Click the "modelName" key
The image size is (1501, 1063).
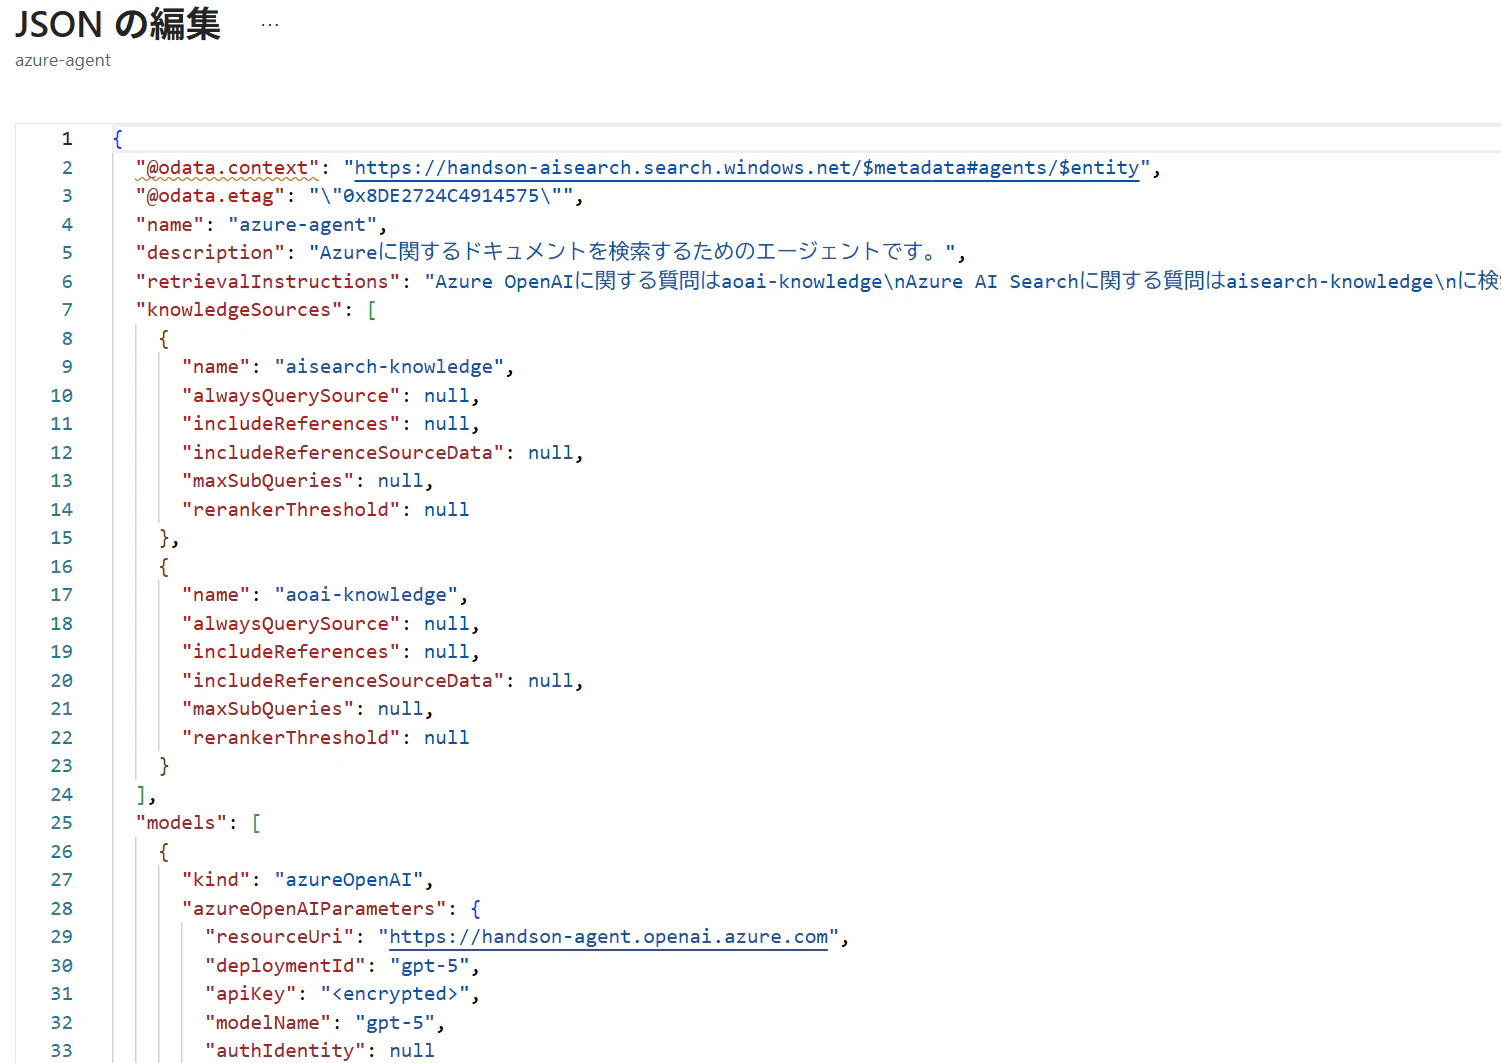268,1023
